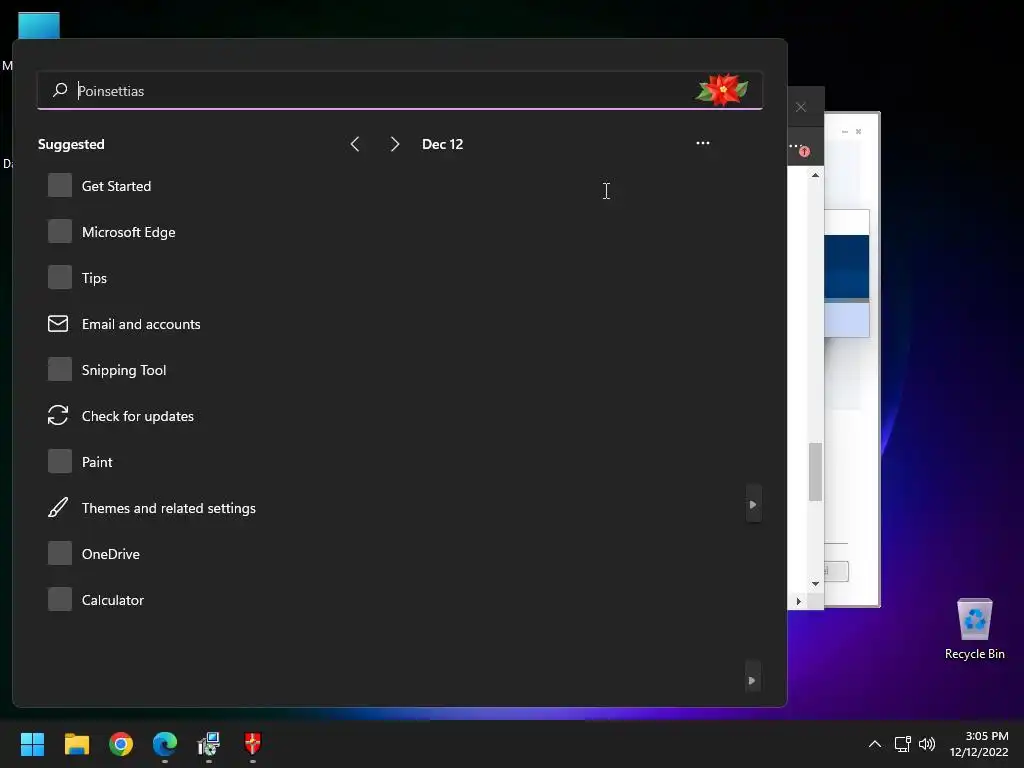Go to previous day with left chevron
The width and height of the screenshot is (1024, 768).
(355, 144)
